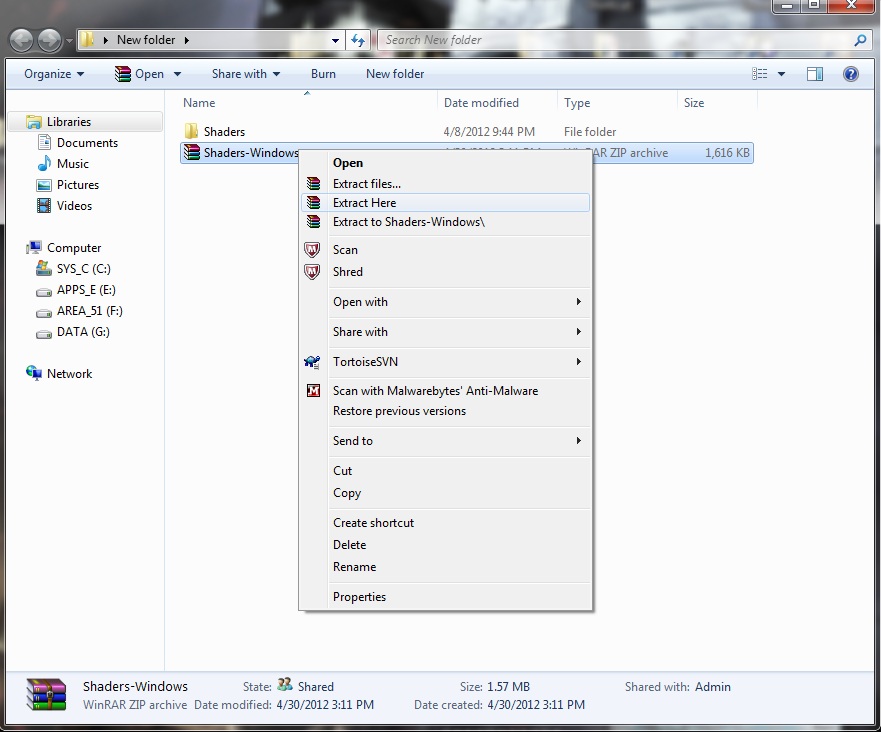This screenshot has width=881, height=732.
Task: Click the Change your view icon
Action: tap(760, 74)
